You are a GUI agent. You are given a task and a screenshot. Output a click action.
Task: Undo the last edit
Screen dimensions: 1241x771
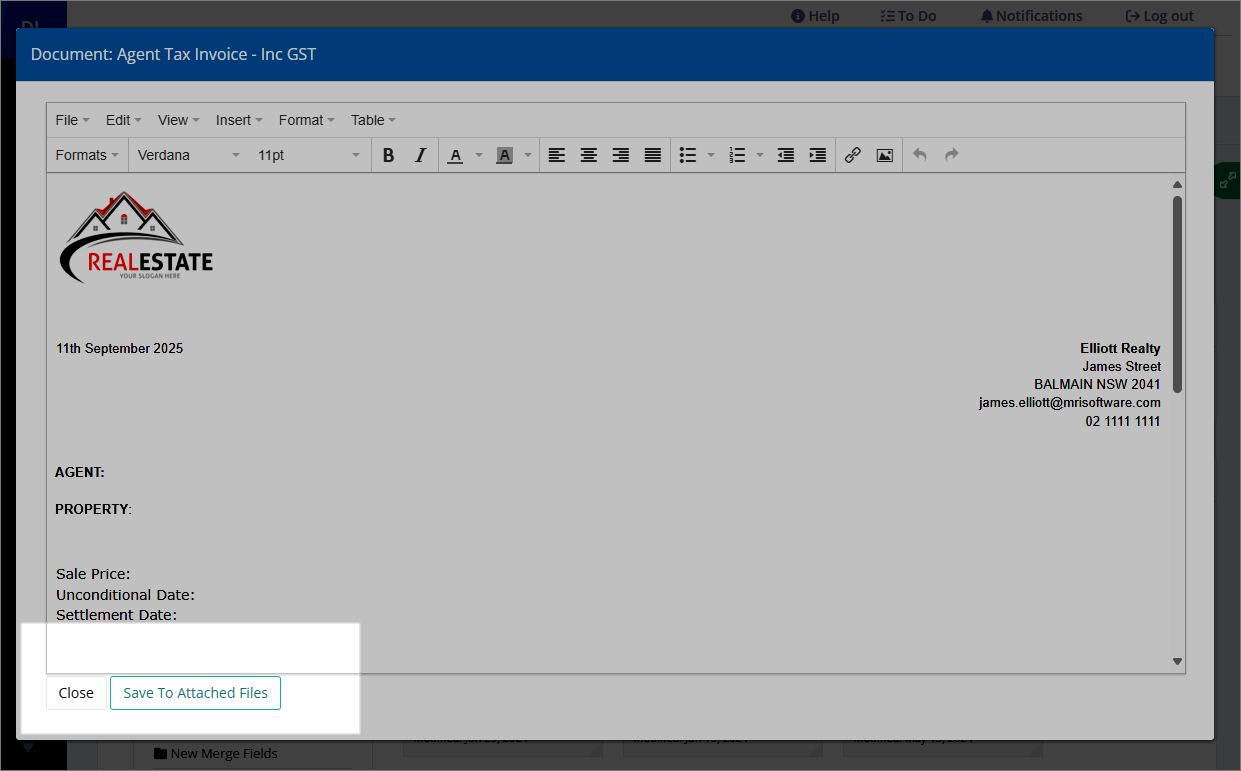pyautogui.click(x=920, y=155)
